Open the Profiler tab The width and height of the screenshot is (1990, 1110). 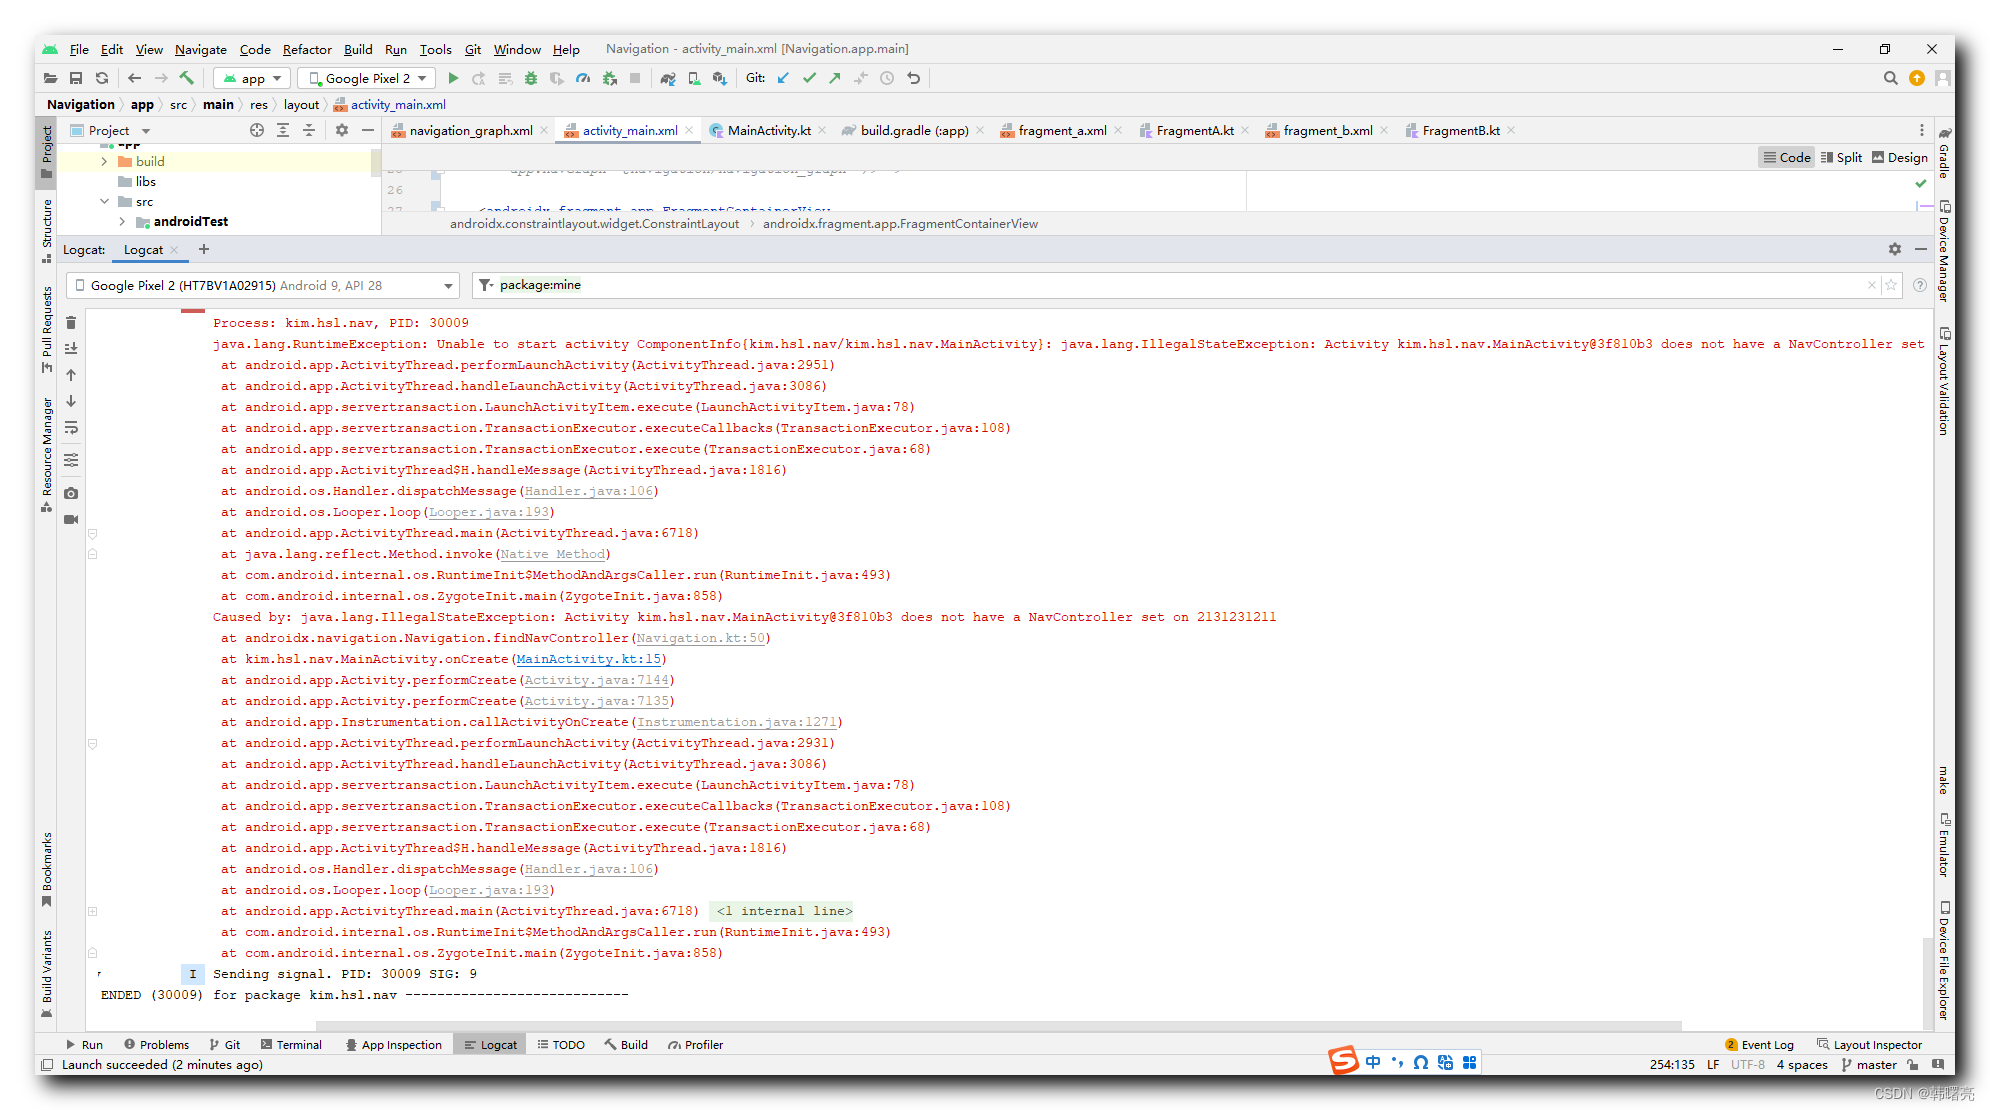[x=696, y=1044]
